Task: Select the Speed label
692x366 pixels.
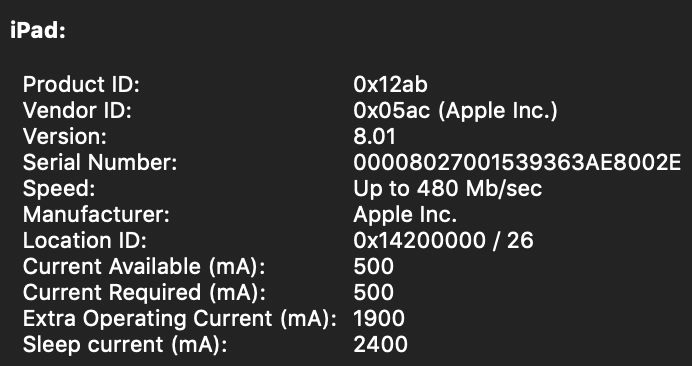Action: point(59,189)
